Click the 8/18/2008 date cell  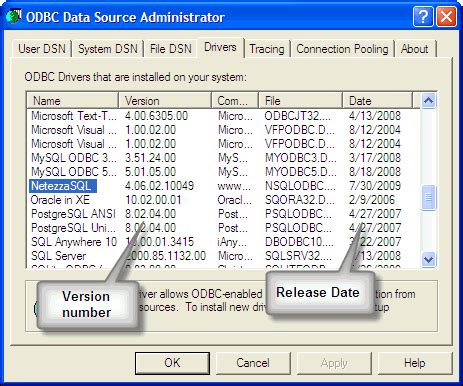tap(375, 172)
